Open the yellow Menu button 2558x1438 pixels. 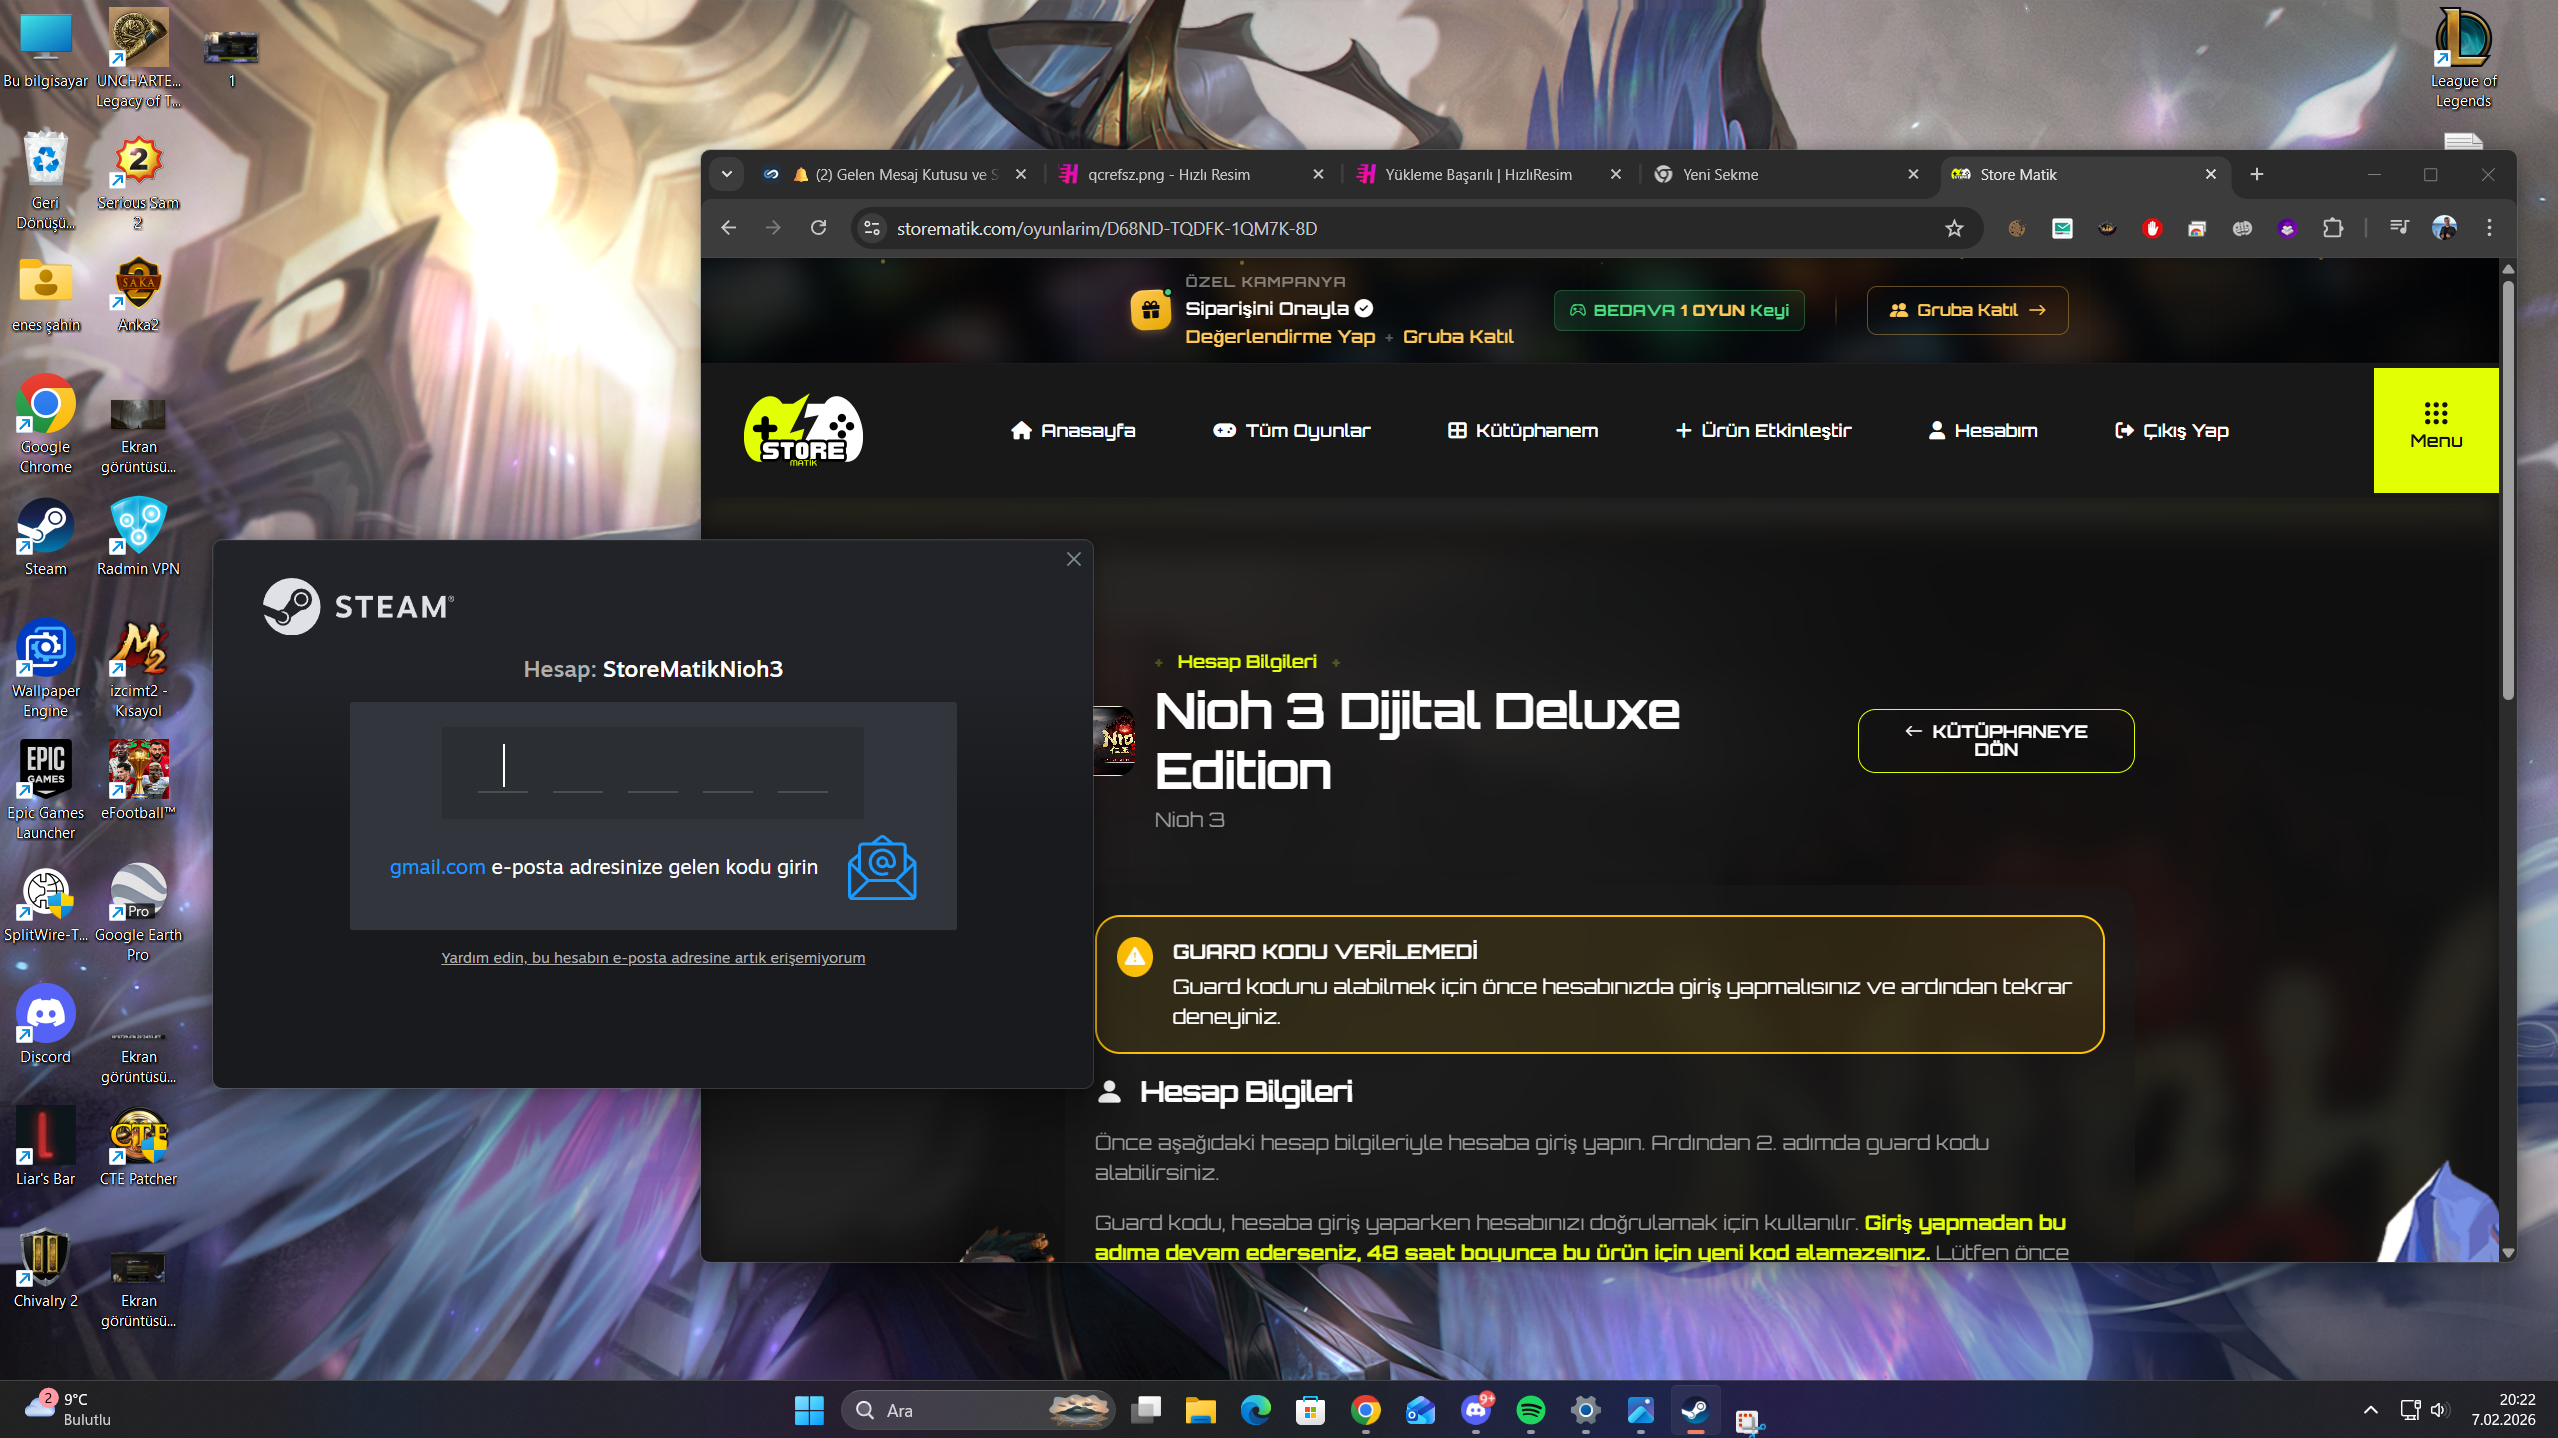click(x=2436, y=430)
